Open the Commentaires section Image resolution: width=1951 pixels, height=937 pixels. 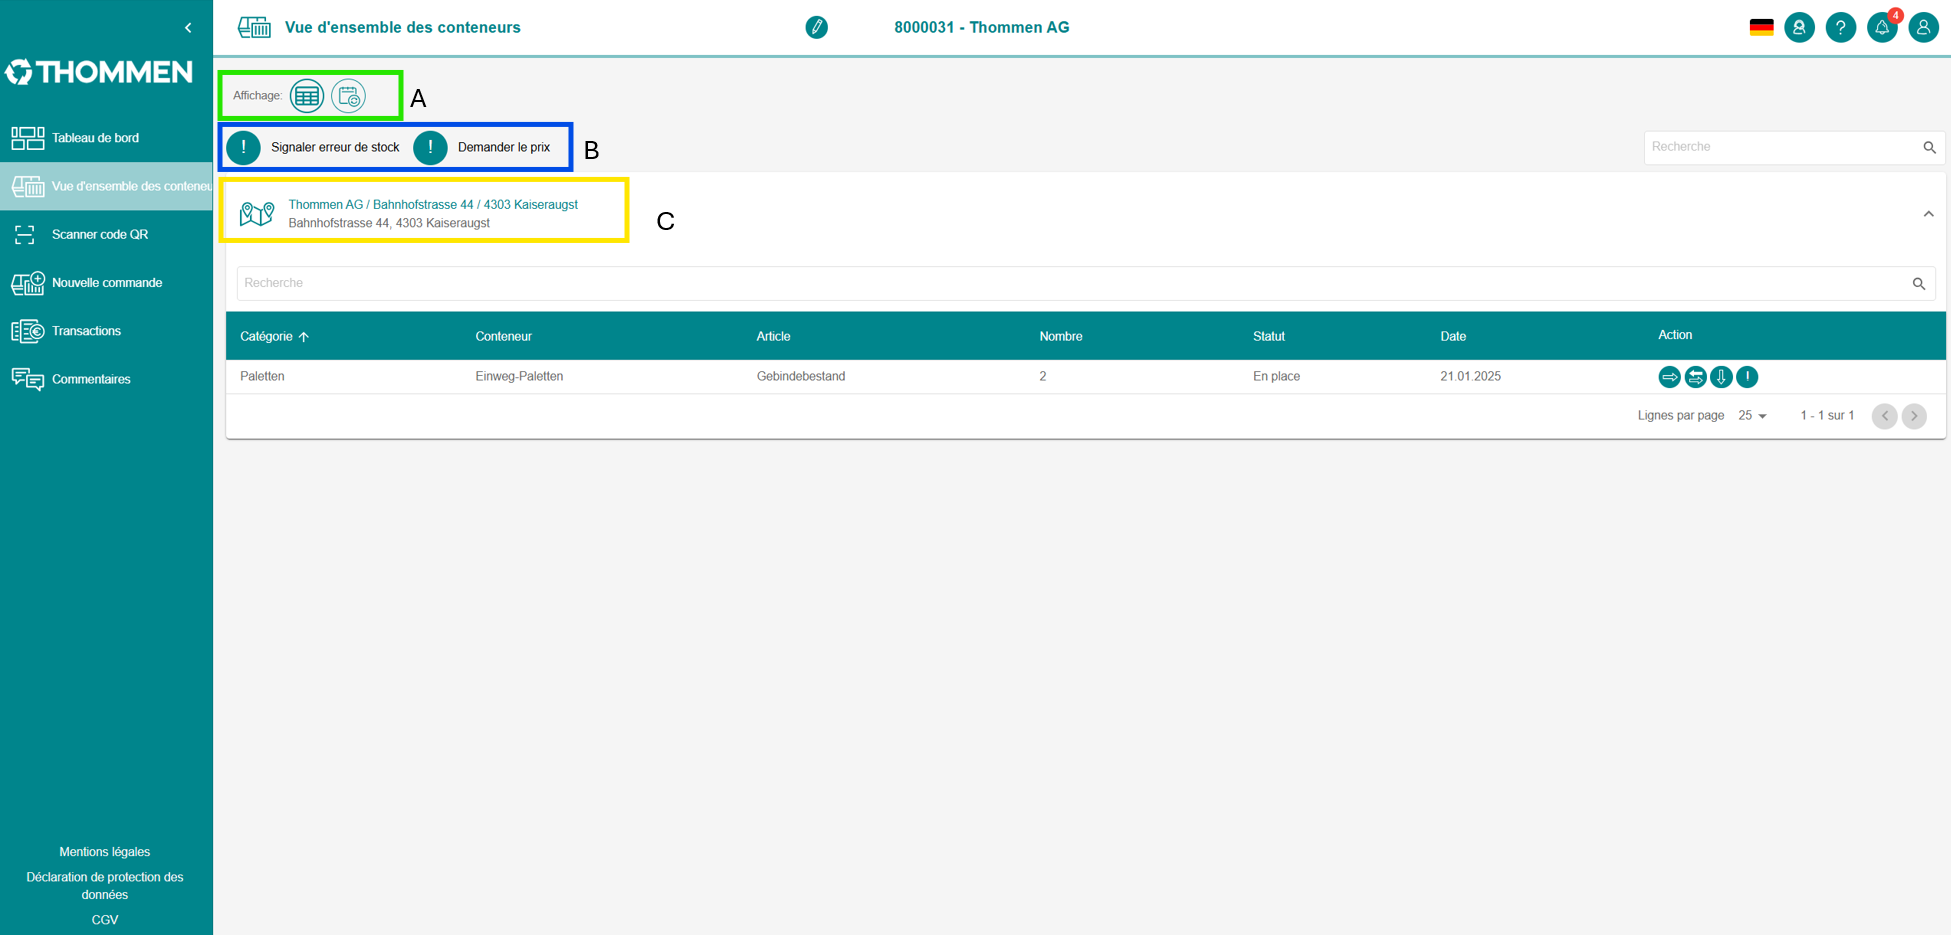tap(106, 379)
